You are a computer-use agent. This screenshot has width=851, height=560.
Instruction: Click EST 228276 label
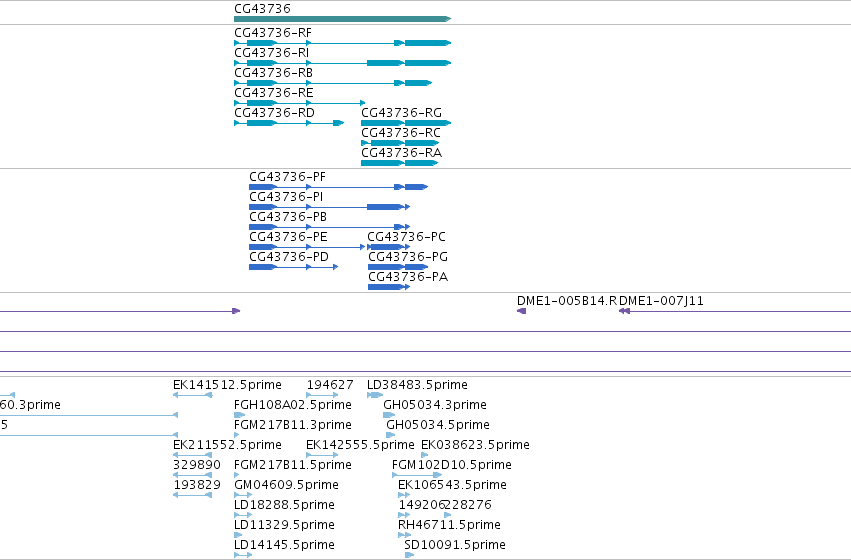tap(468, 505)
